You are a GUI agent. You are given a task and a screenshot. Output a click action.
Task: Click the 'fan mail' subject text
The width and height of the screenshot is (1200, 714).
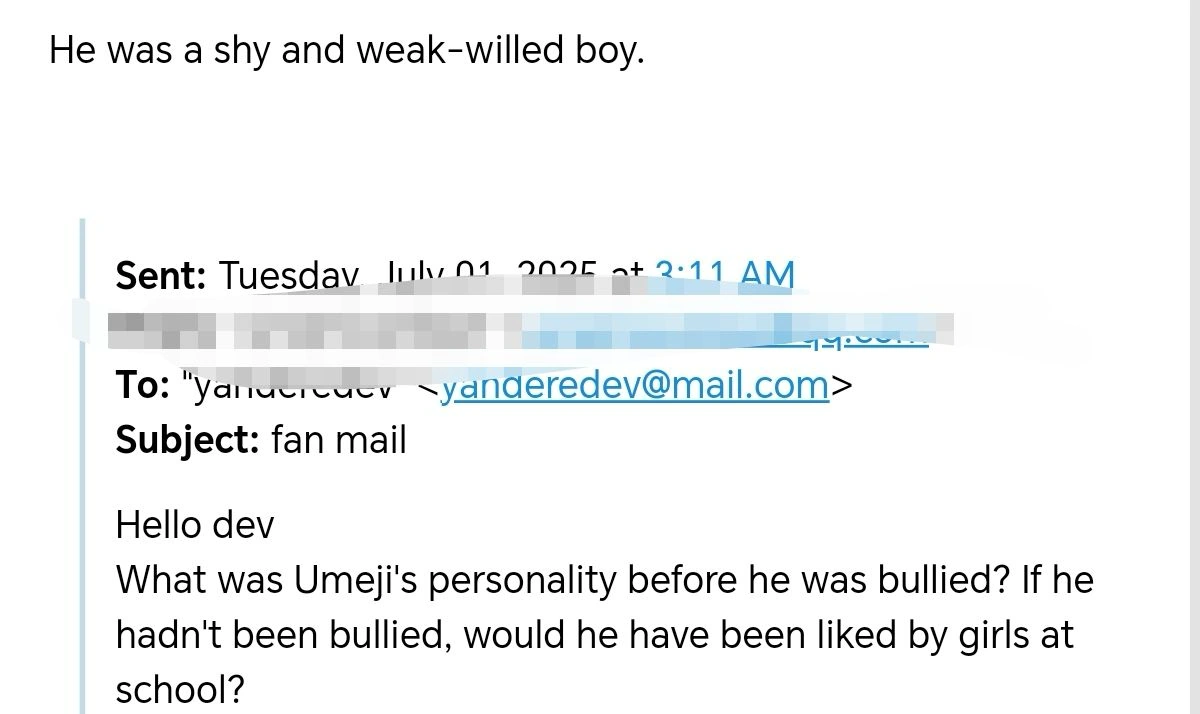point(339,440)
